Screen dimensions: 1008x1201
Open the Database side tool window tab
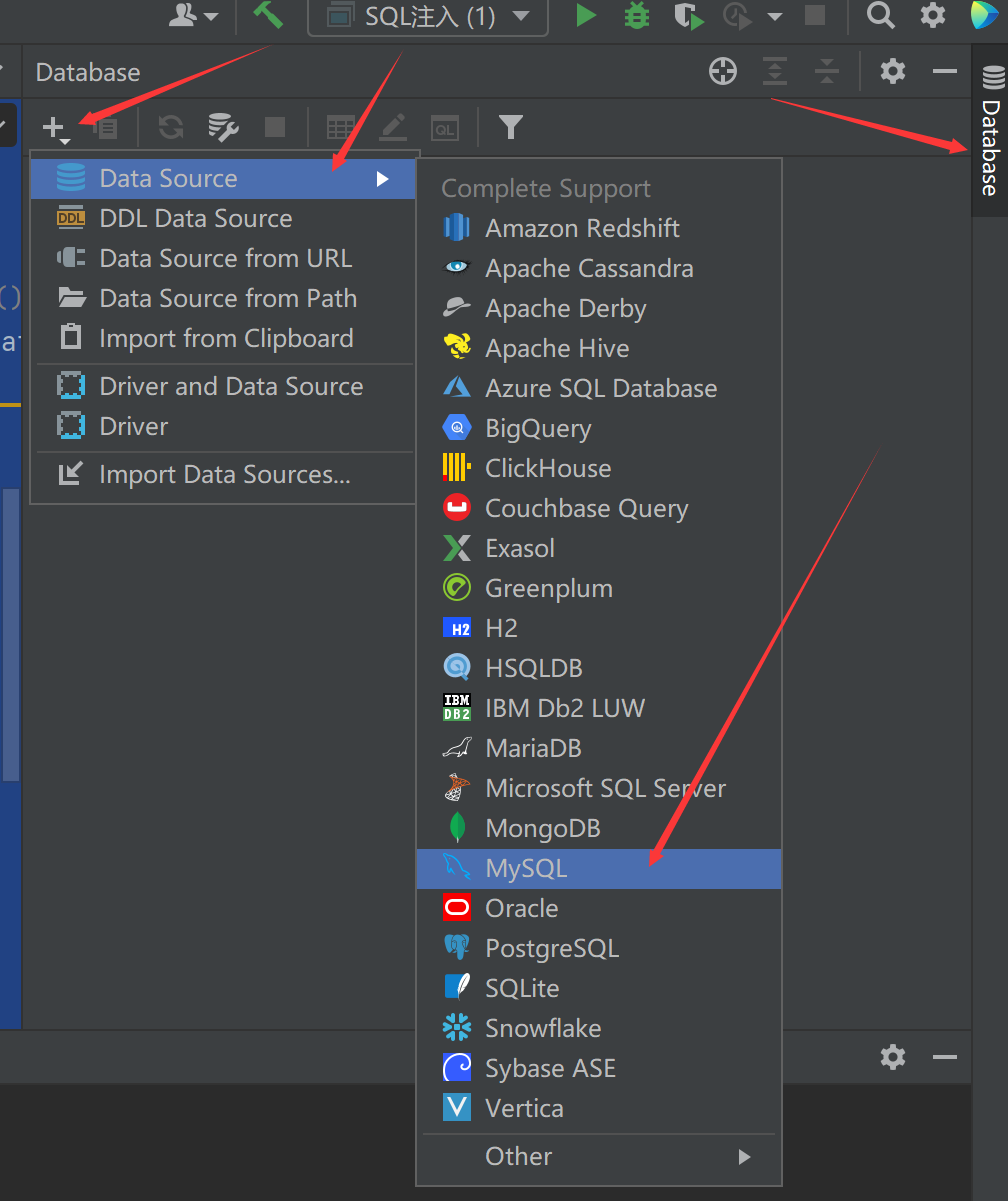990,130
